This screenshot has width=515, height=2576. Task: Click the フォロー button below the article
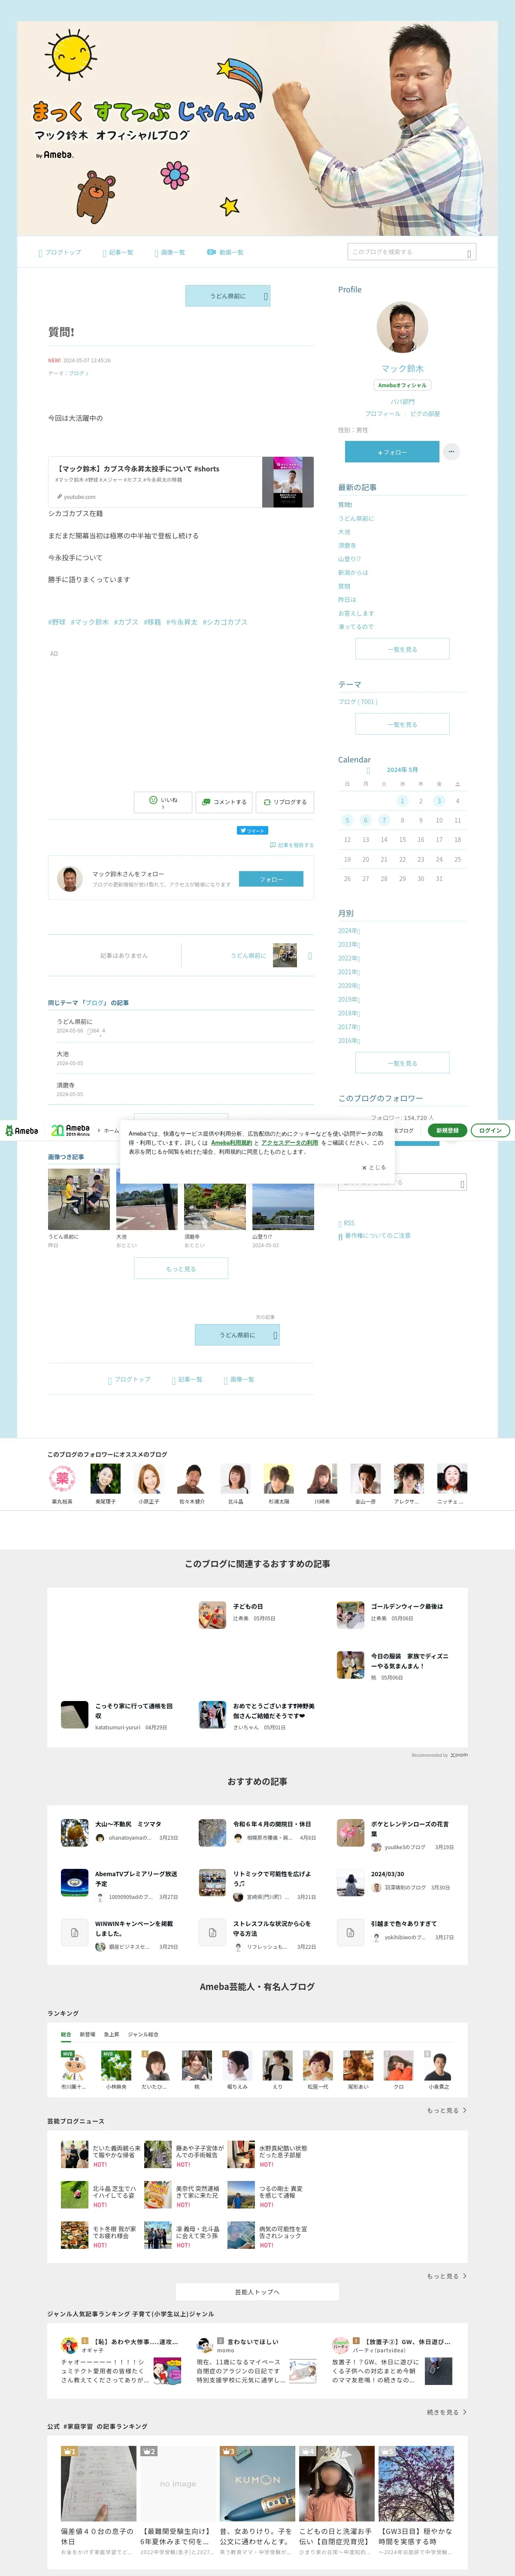click(x=271, y=879)
